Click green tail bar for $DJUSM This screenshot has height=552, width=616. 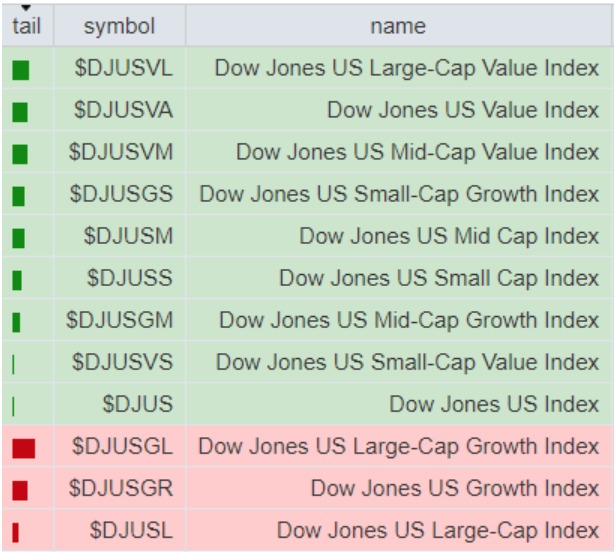(19, 238)
